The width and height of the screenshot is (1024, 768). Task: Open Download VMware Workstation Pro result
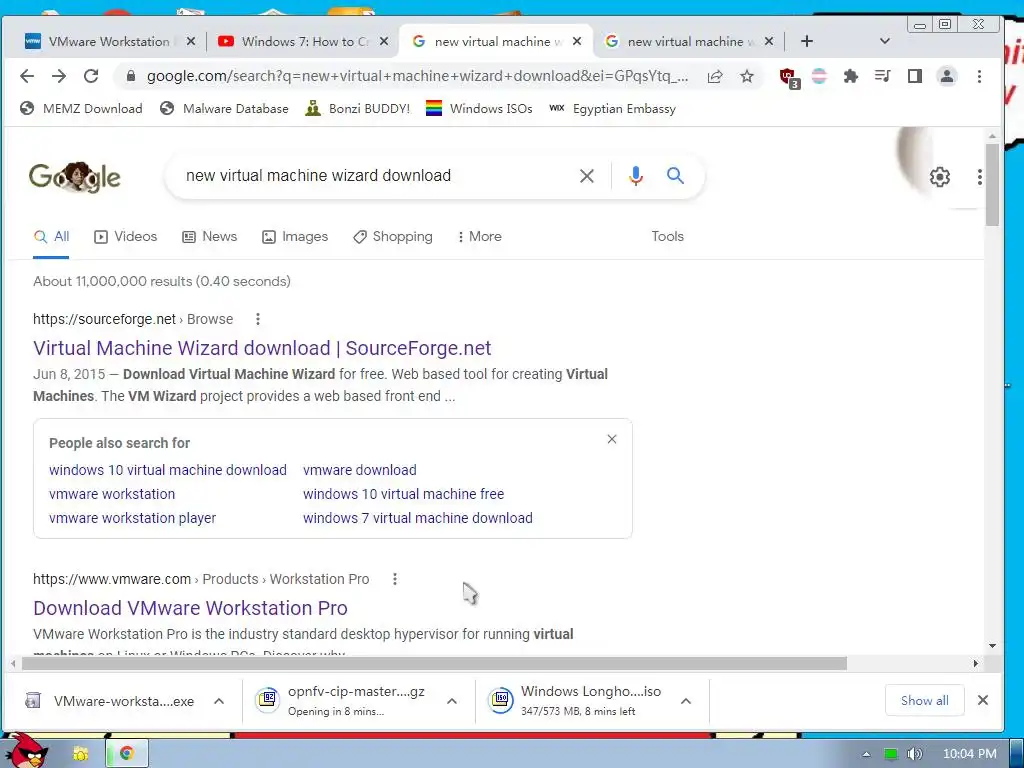pos(190,608)
